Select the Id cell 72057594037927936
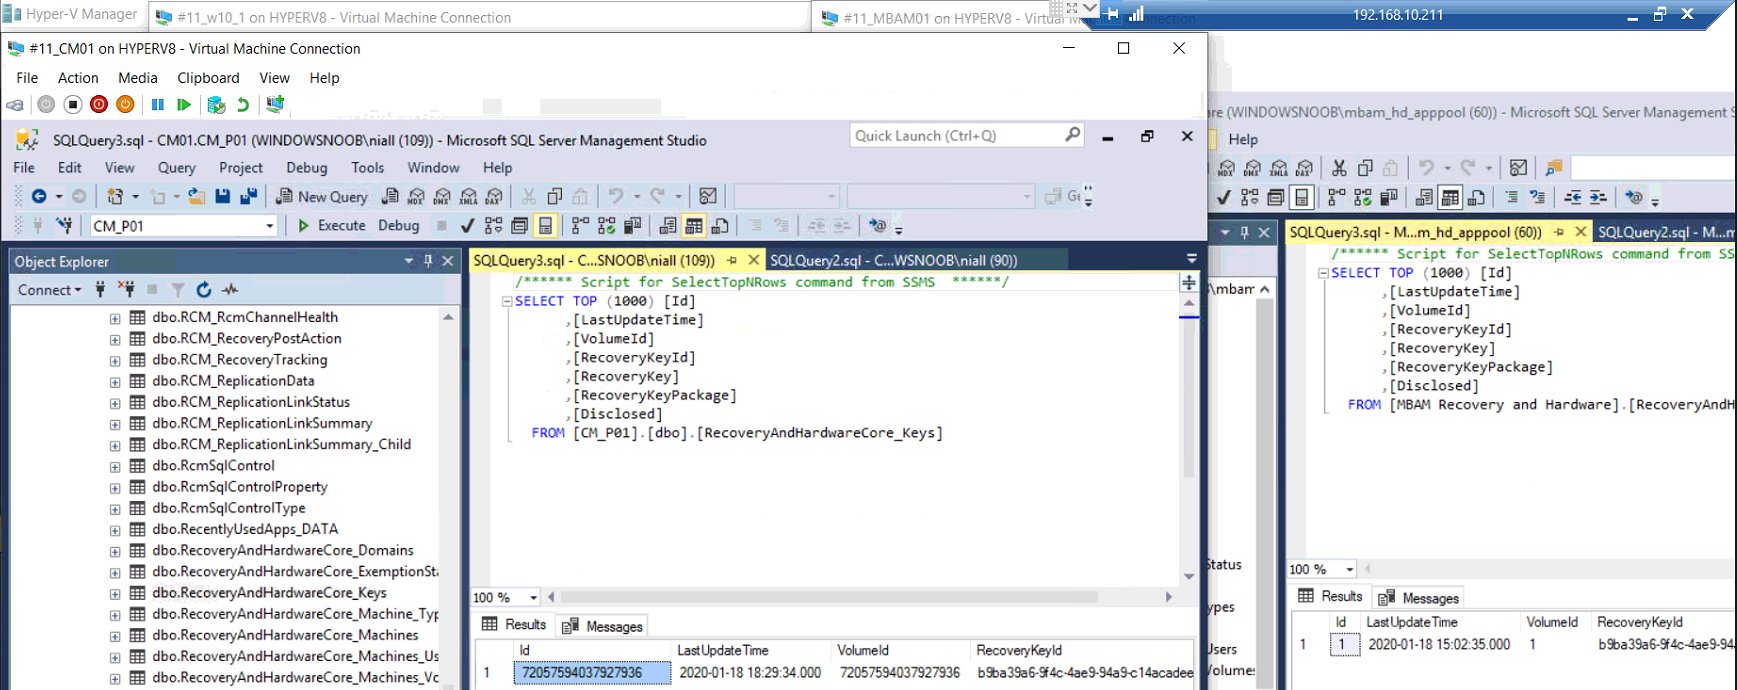This screenshot has height=690, width=1737. [592, 673]
